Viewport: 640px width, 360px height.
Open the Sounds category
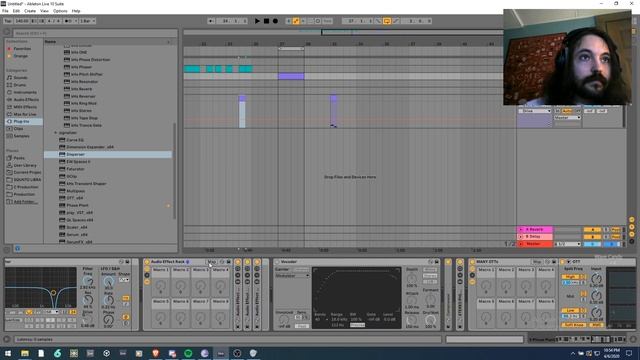point(20,78)
